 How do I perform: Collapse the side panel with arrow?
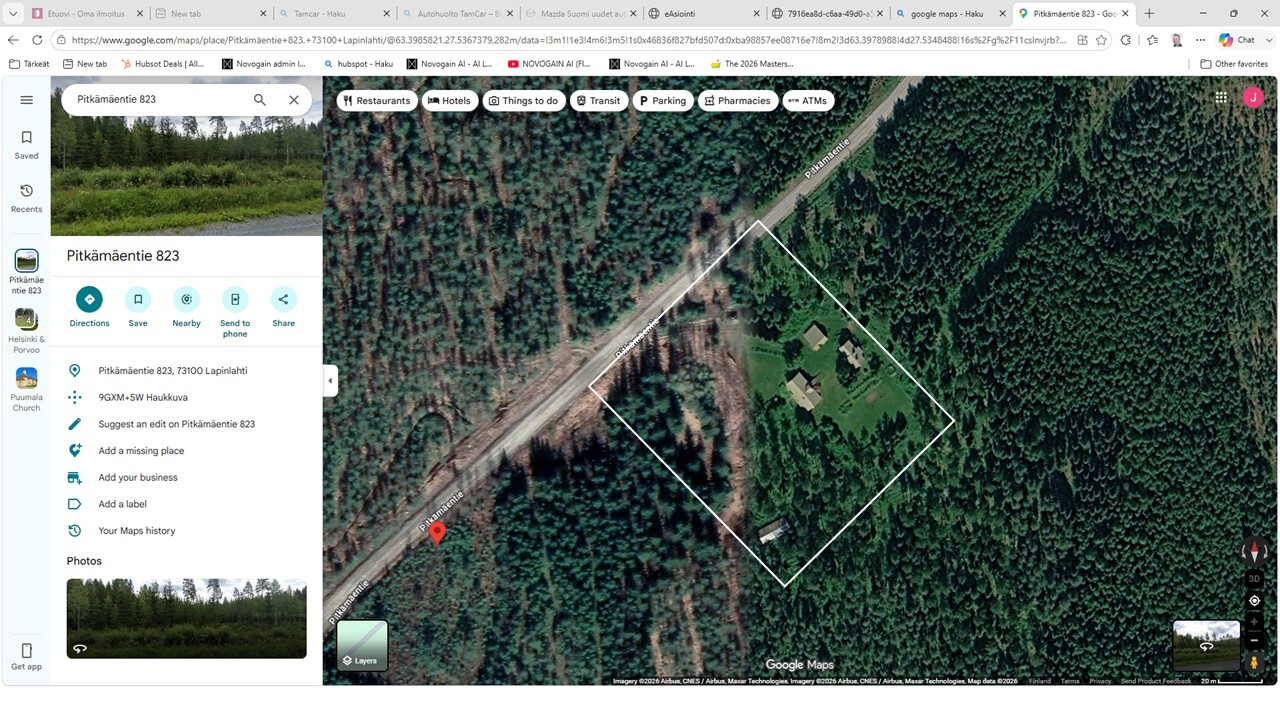click(330, 380)
